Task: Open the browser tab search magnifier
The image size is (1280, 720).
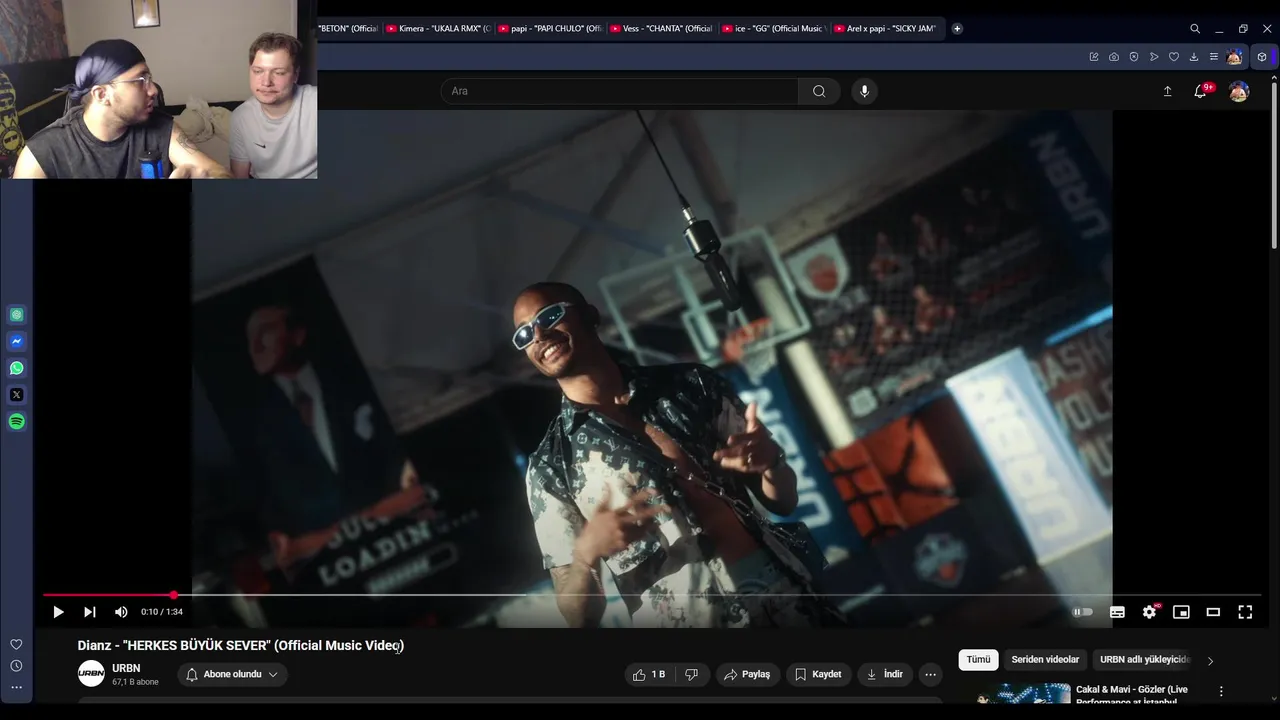Action: pos(1195,29)
